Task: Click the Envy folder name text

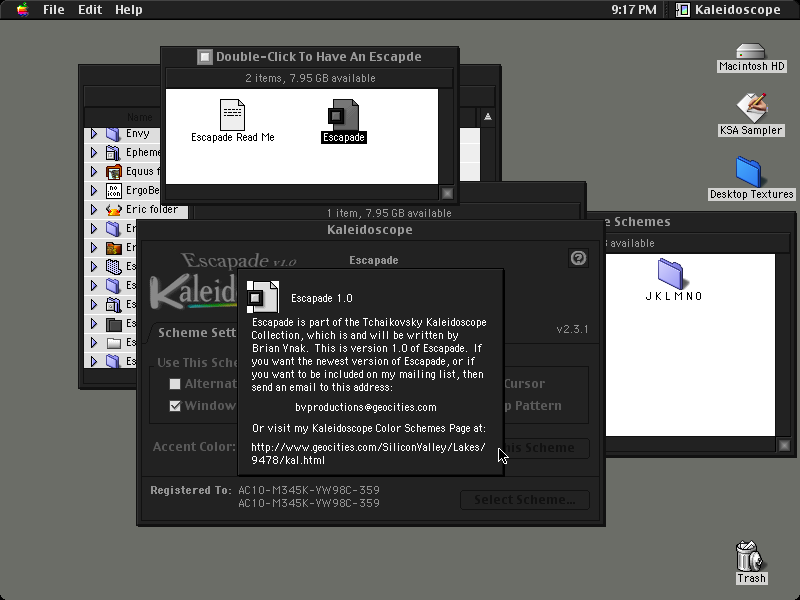Action: click(x=138, y=134)
